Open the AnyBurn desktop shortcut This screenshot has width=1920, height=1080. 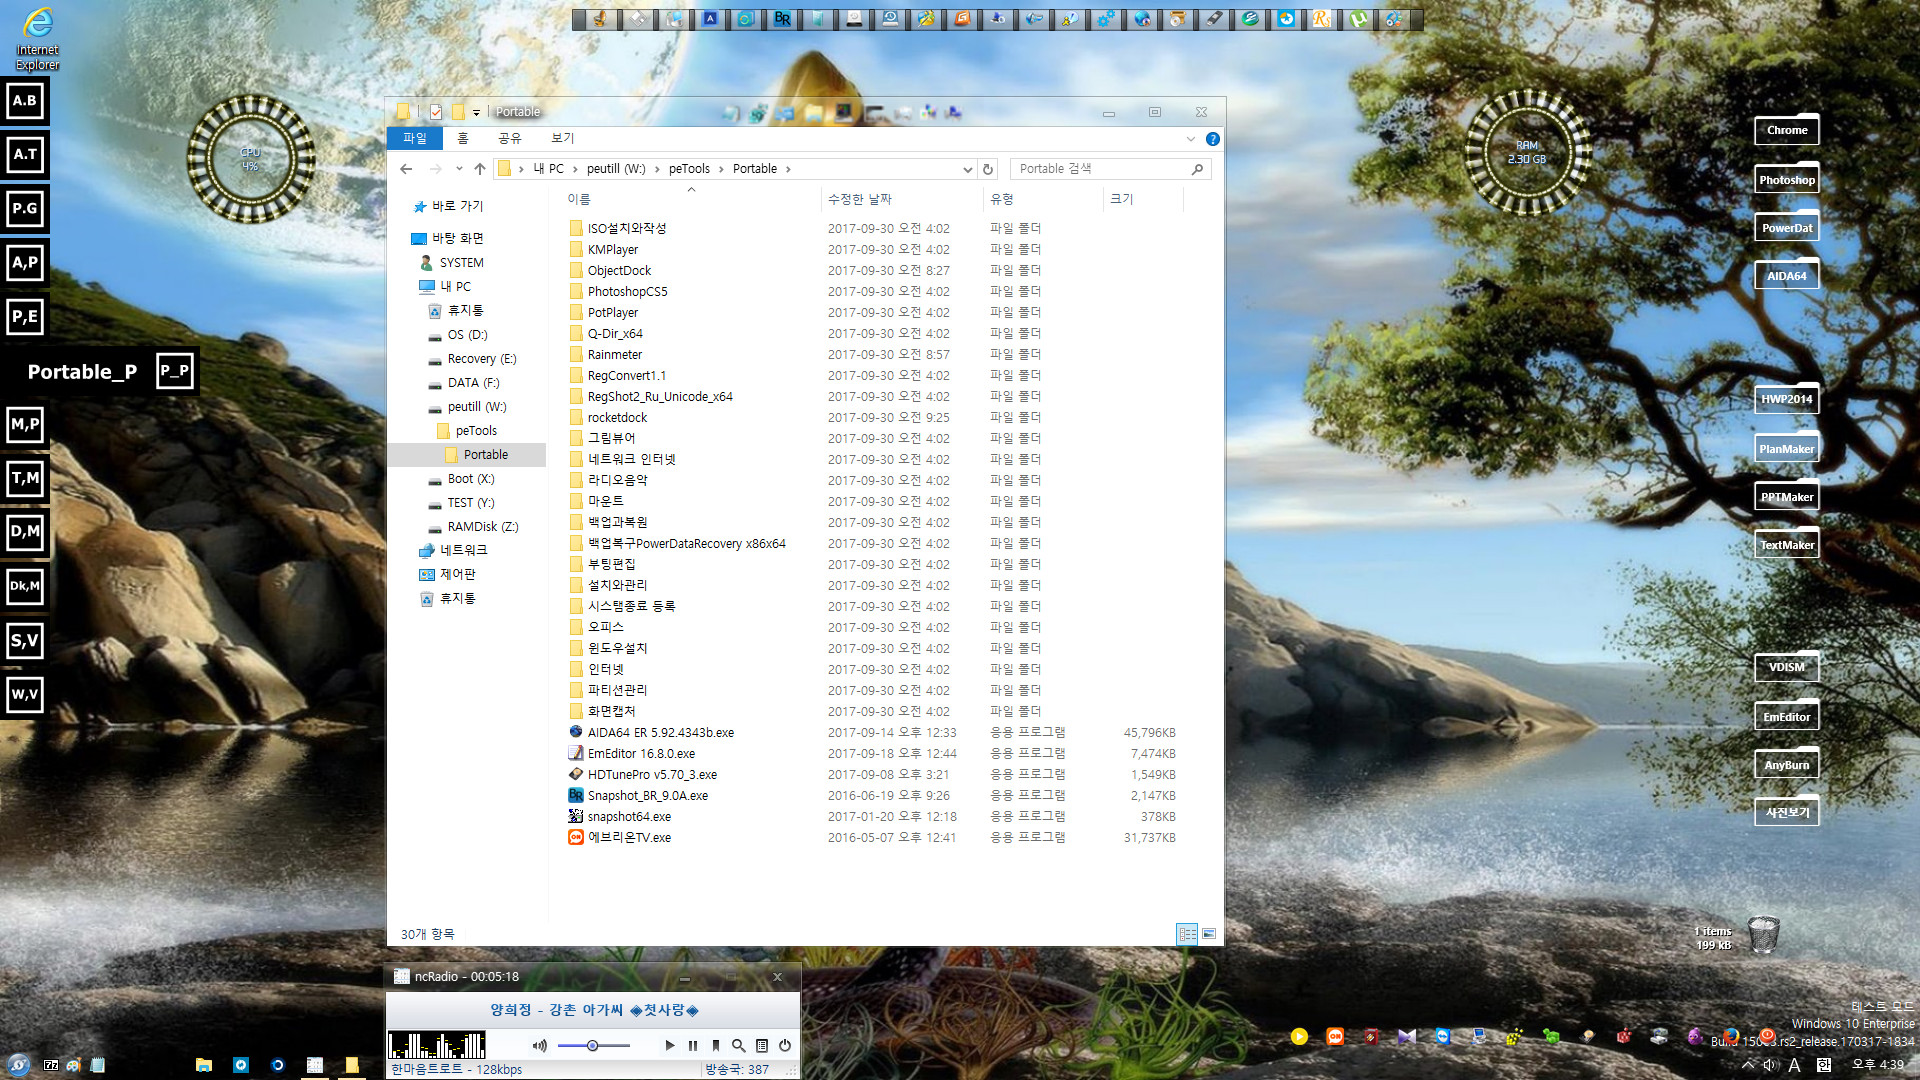pos(1787,764)
